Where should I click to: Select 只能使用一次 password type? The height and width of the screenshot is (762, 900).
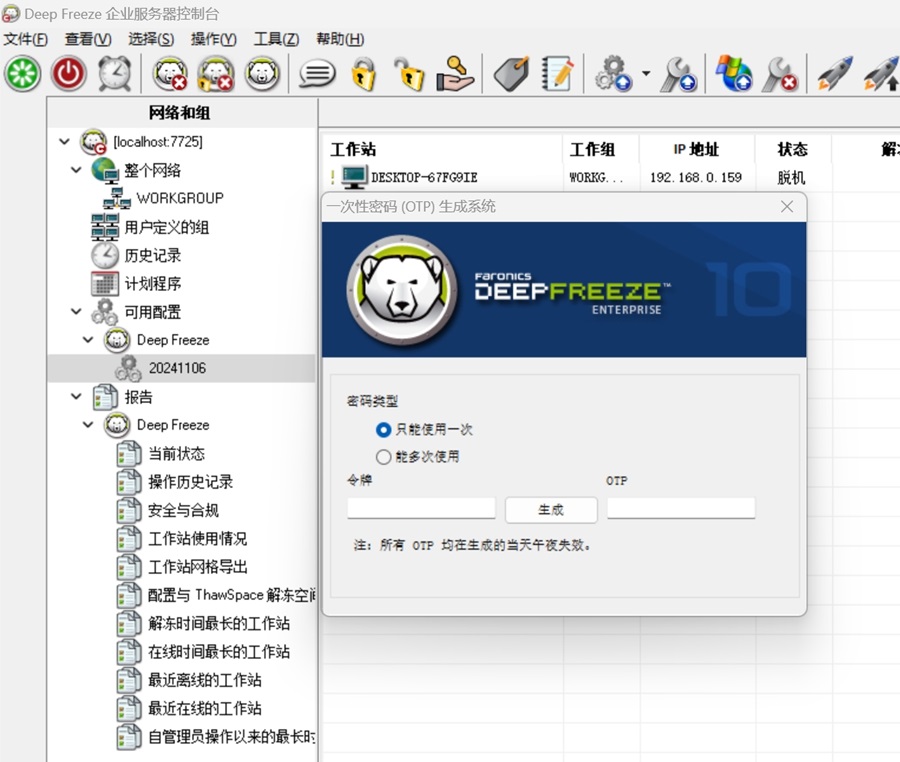[383, 429]
